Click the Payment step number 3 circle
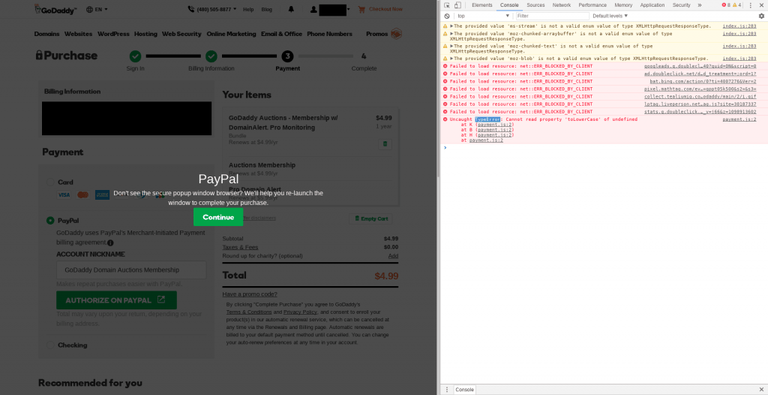Viewport: 768px width, 395px height. click(x=288, y=56)
